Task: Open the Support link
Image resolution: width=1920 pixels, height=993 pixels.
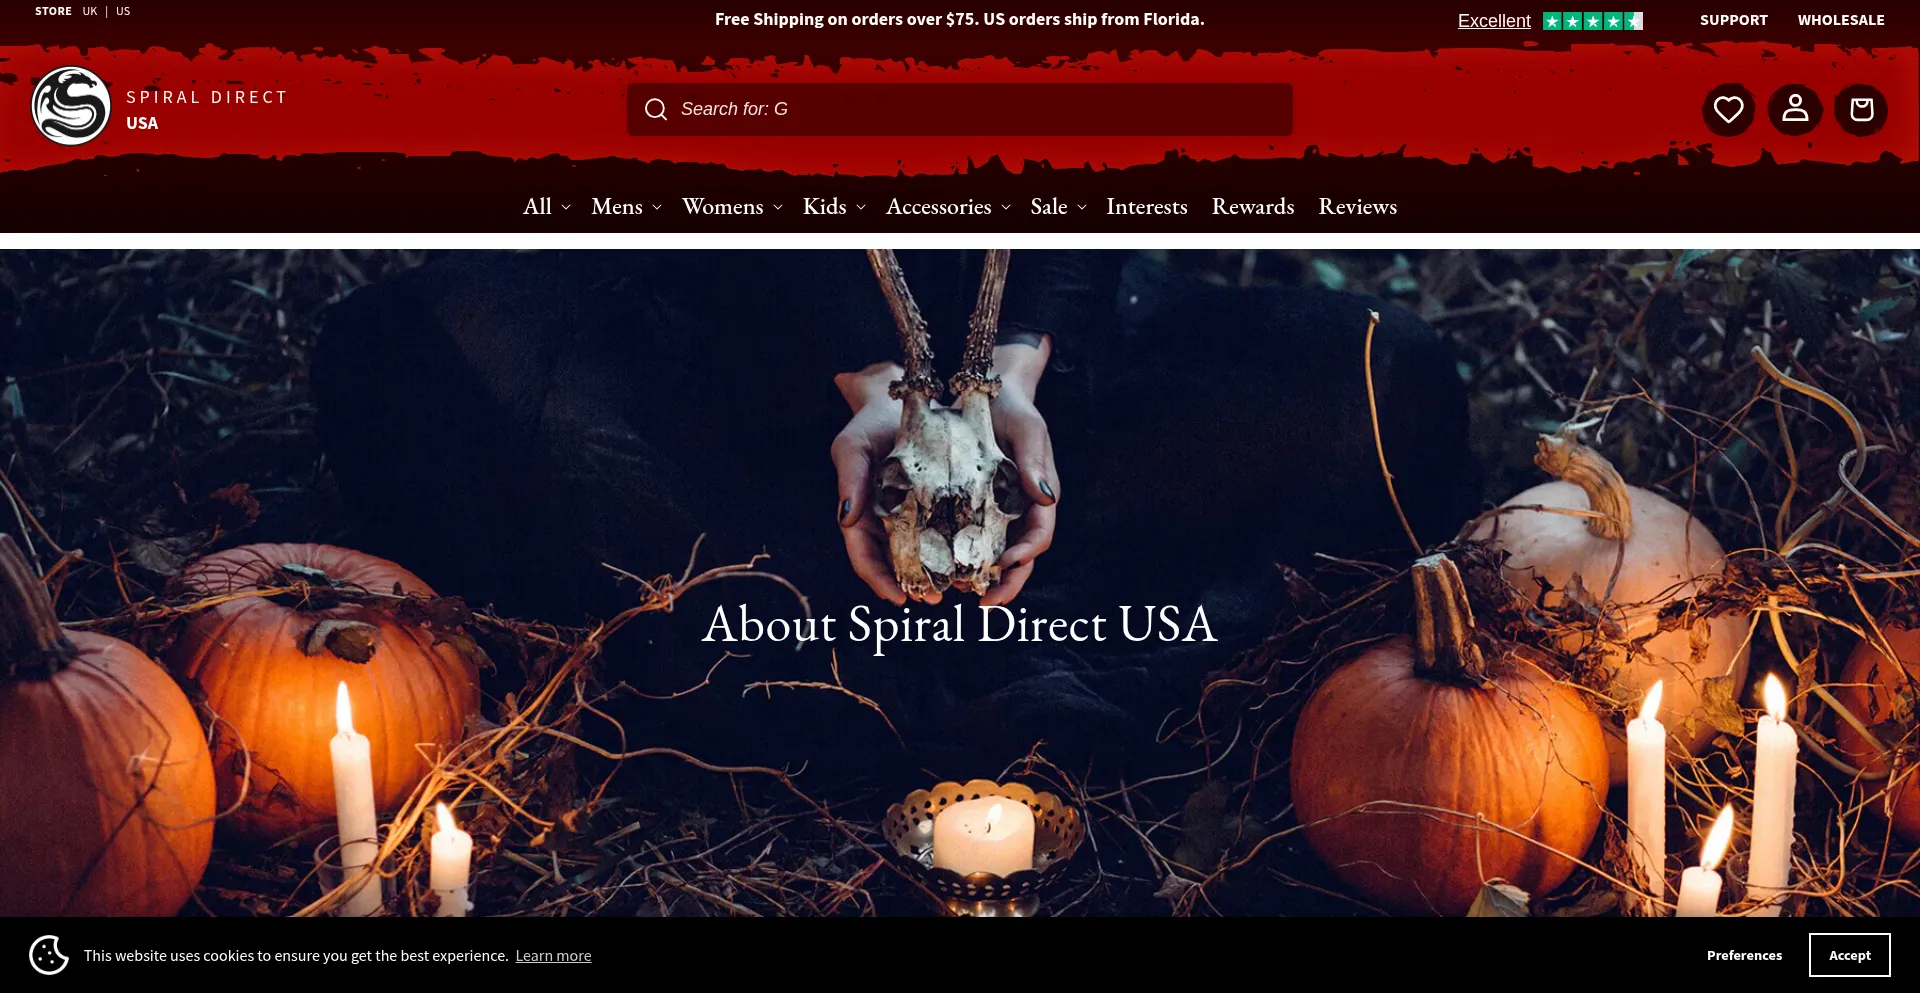Action: pyautogui.click(x=1734, y=20)
